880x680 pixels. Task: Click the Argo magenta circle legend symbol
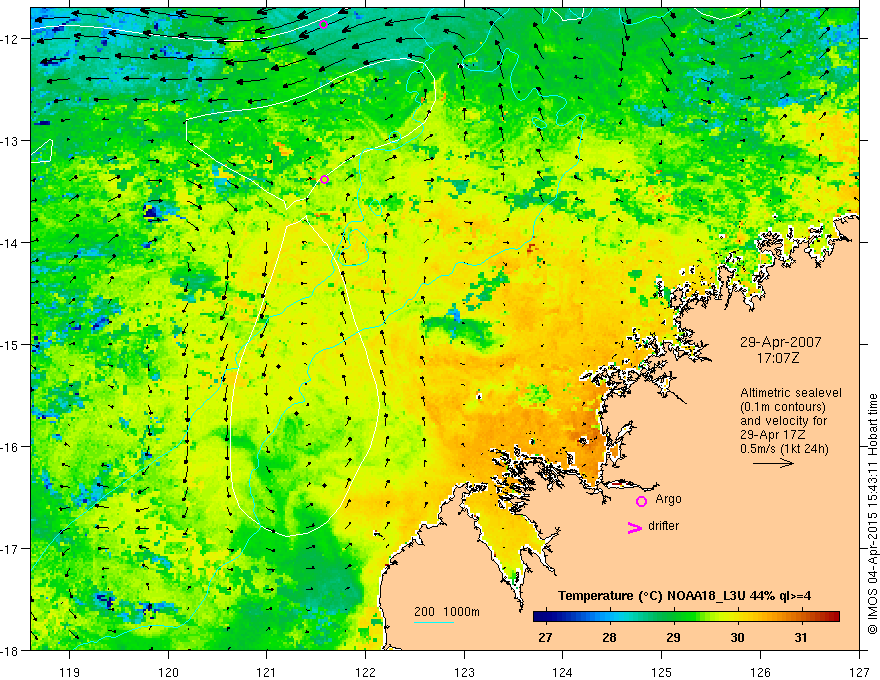pyautogui.click(x=641, y=501)
